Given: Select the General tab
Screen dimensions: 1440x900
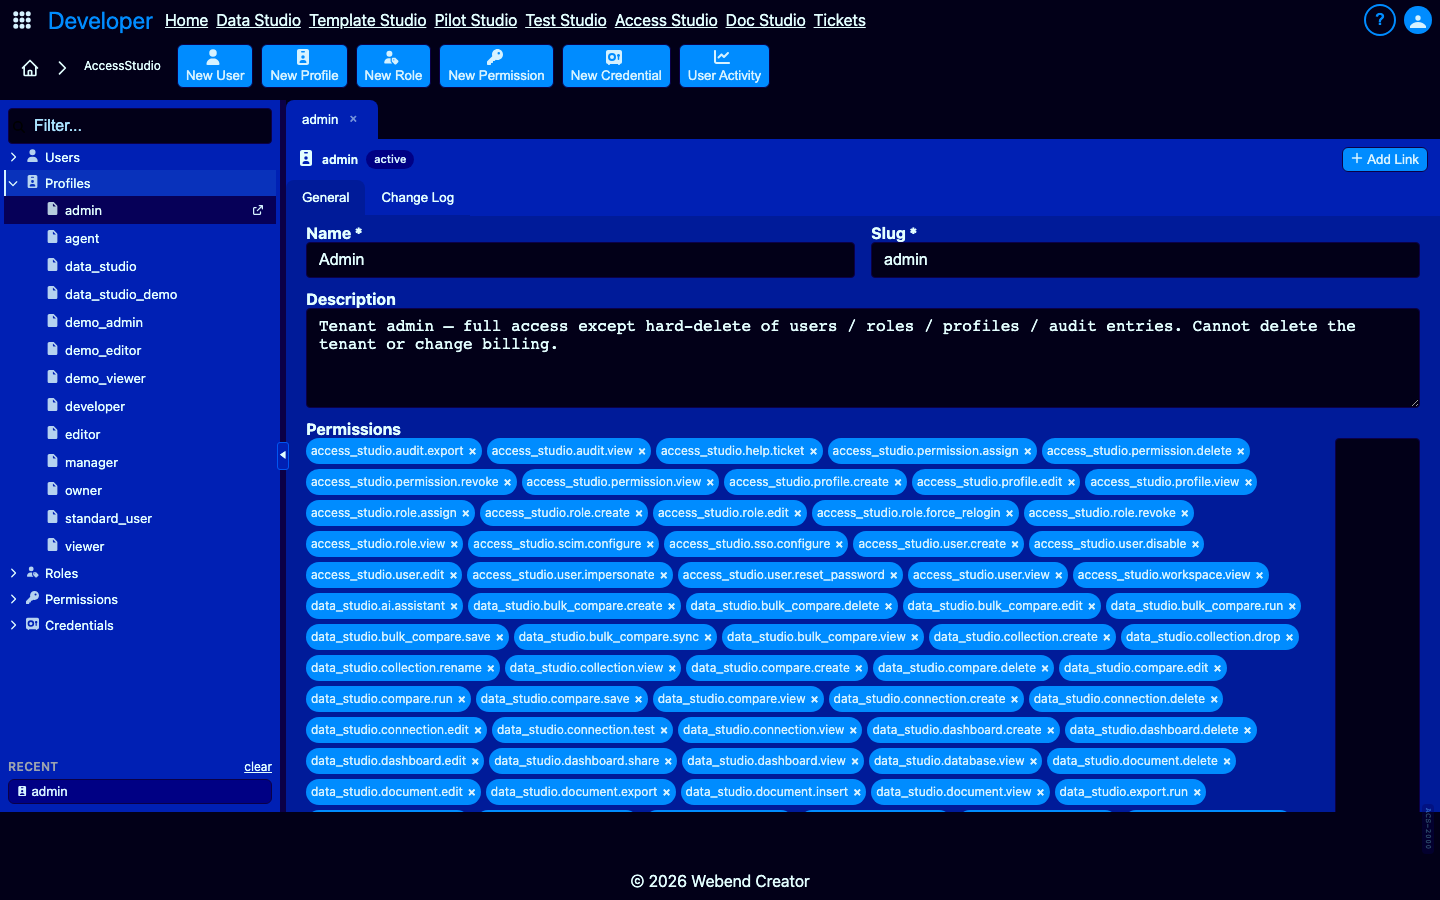Looking at the screenshot, I should [326, 198].
